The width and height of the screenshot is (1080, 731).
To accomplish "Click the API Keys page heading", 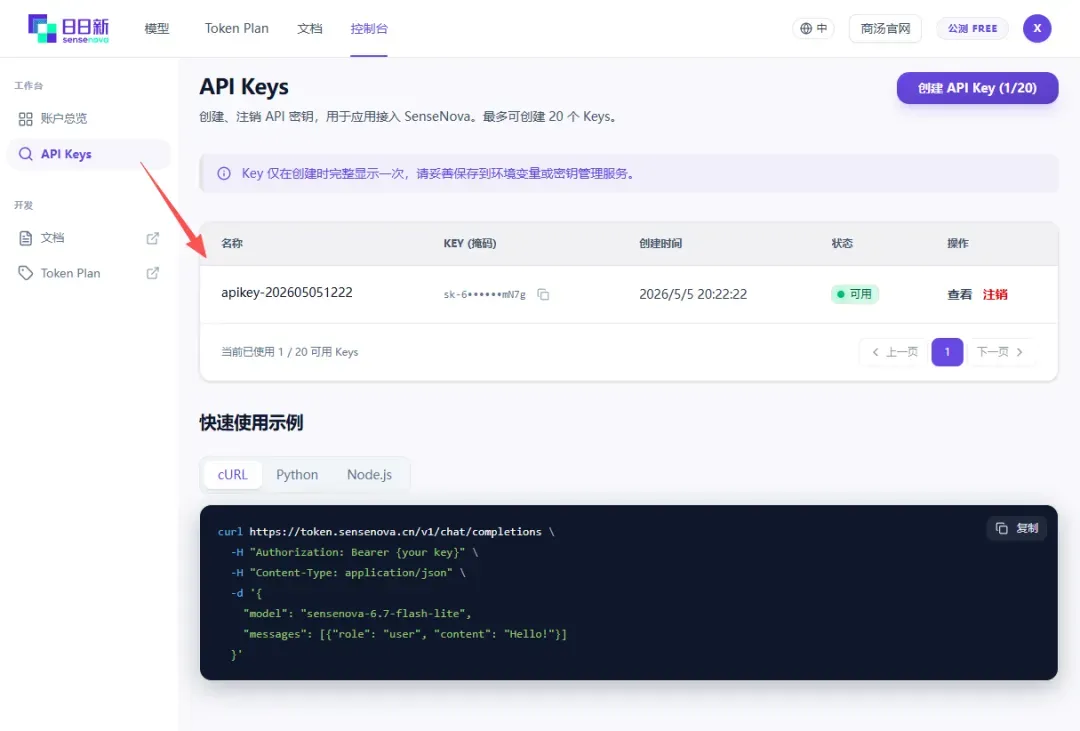I will [x=244, y=87].
